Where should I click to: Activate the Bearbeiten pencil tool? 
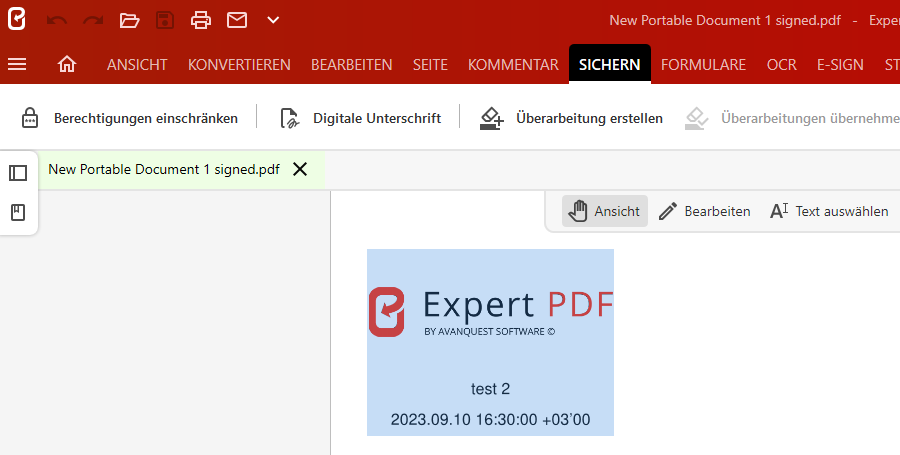704,211
